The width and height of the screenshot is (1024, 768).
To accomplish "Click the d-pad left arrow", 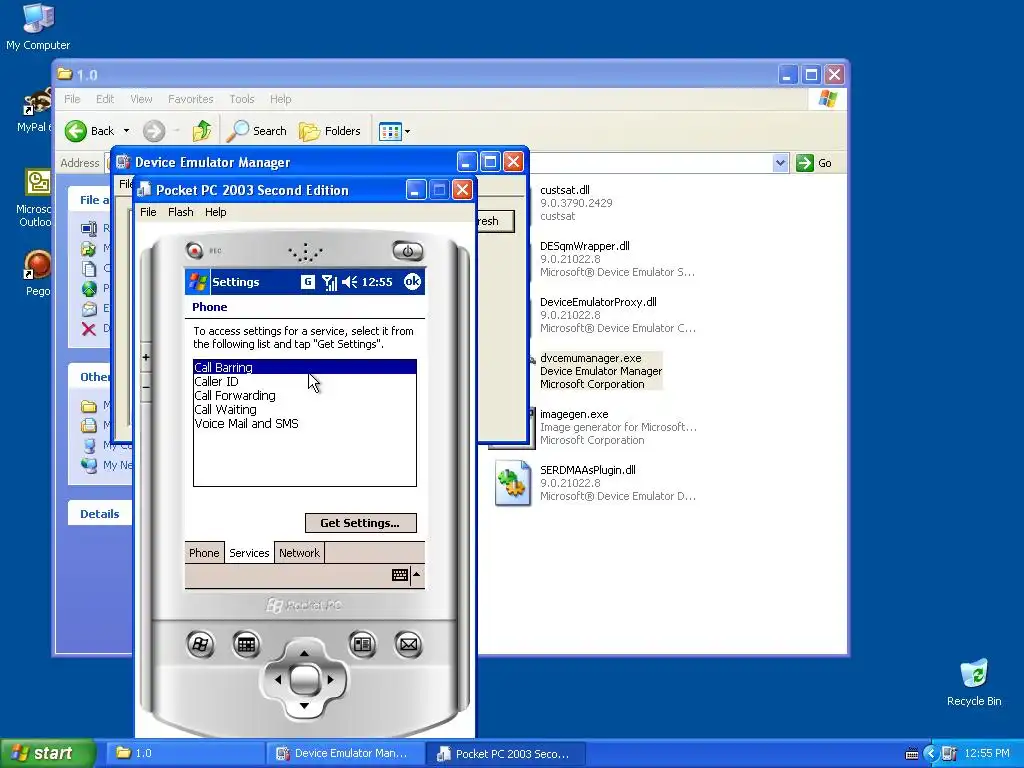I will [278, 679].
